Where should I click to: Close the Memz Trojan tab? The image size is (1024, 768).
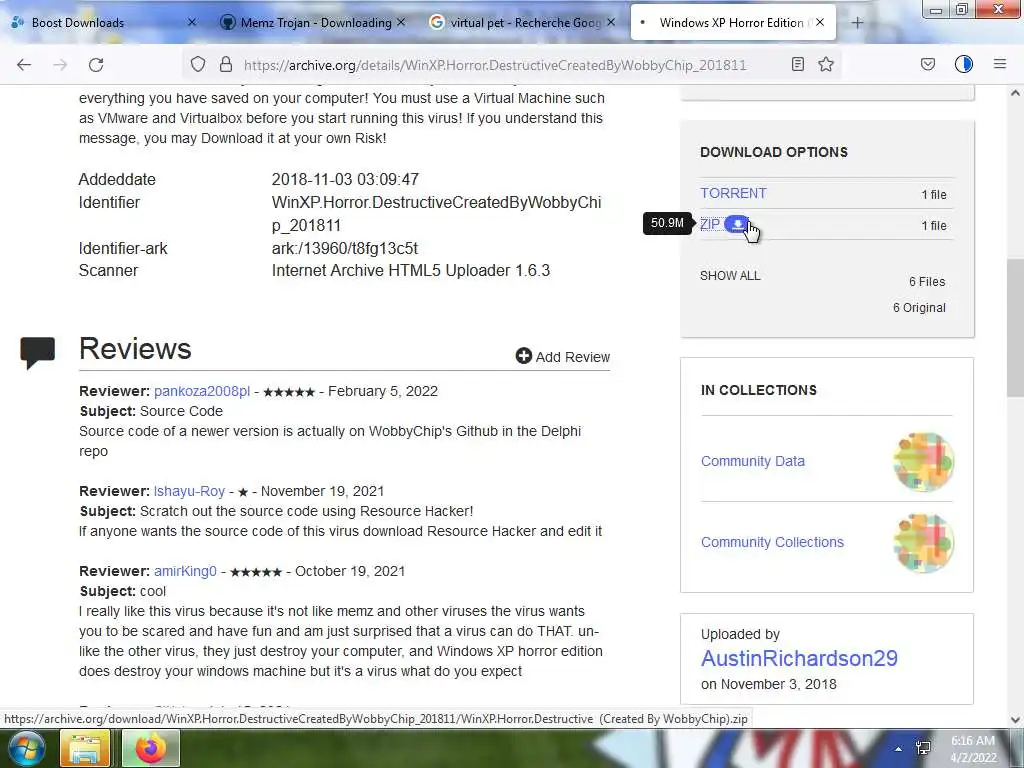click(x=401, y=22)
